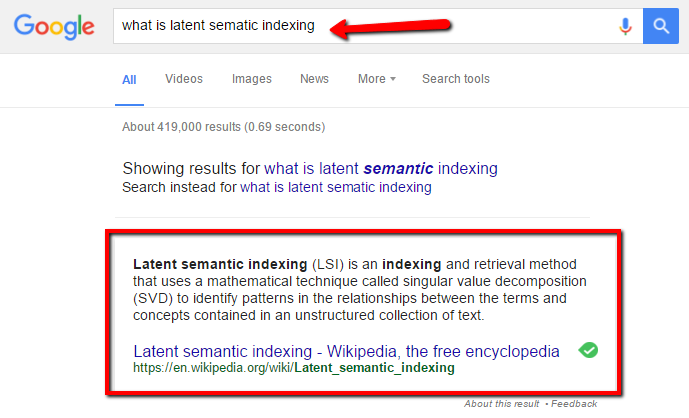
Task: Select the All results tab
Action: (x=129, y=79)
